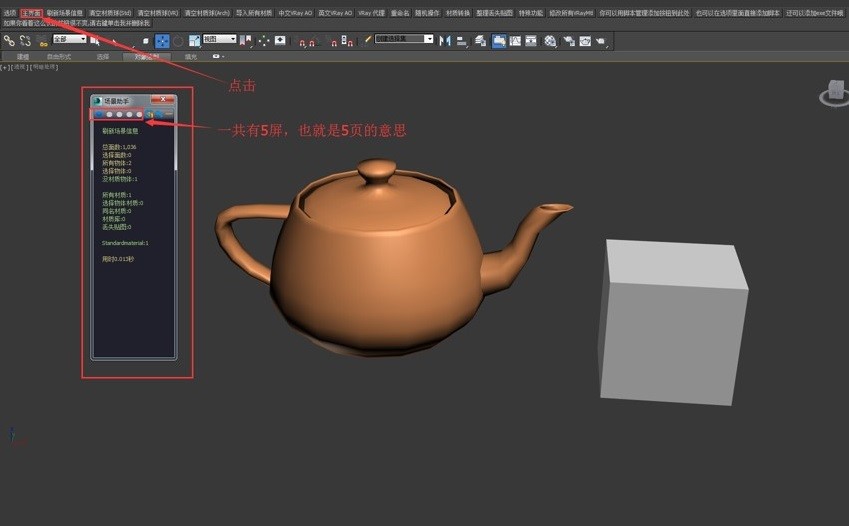849x526 pixels.
Task: Click the 导入所有材质 button
Action: coord(254,12)
